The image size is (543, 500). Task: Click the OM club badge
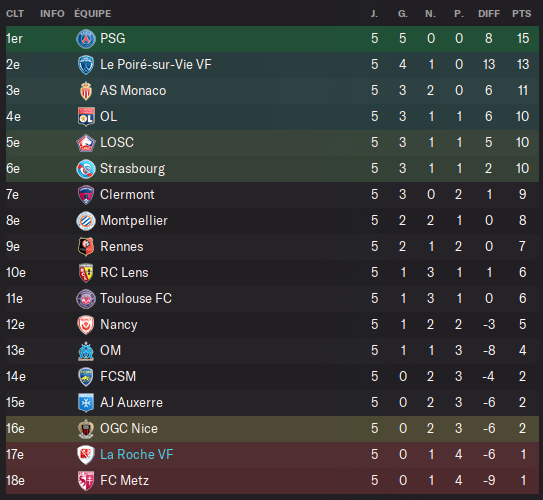[x=86, y=351]
